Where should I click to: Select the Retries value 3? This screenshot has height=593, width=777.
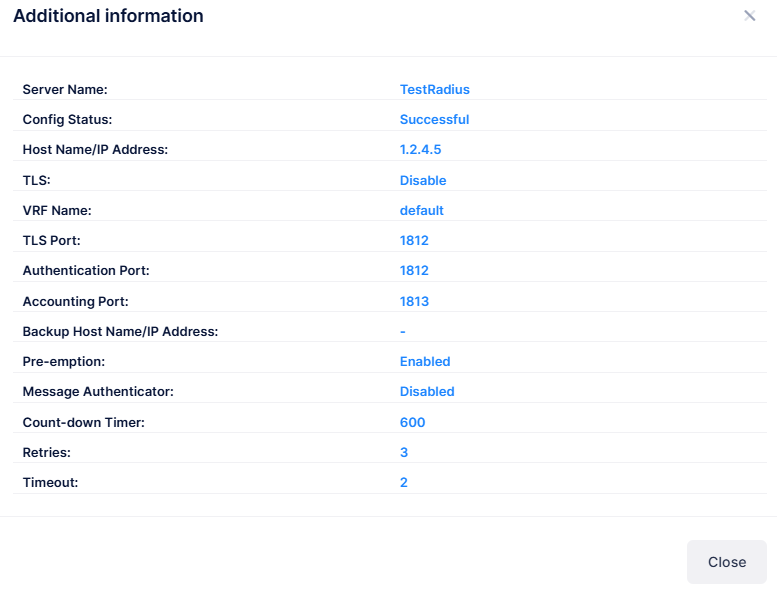pyautogui.click(x=404, y=452)
